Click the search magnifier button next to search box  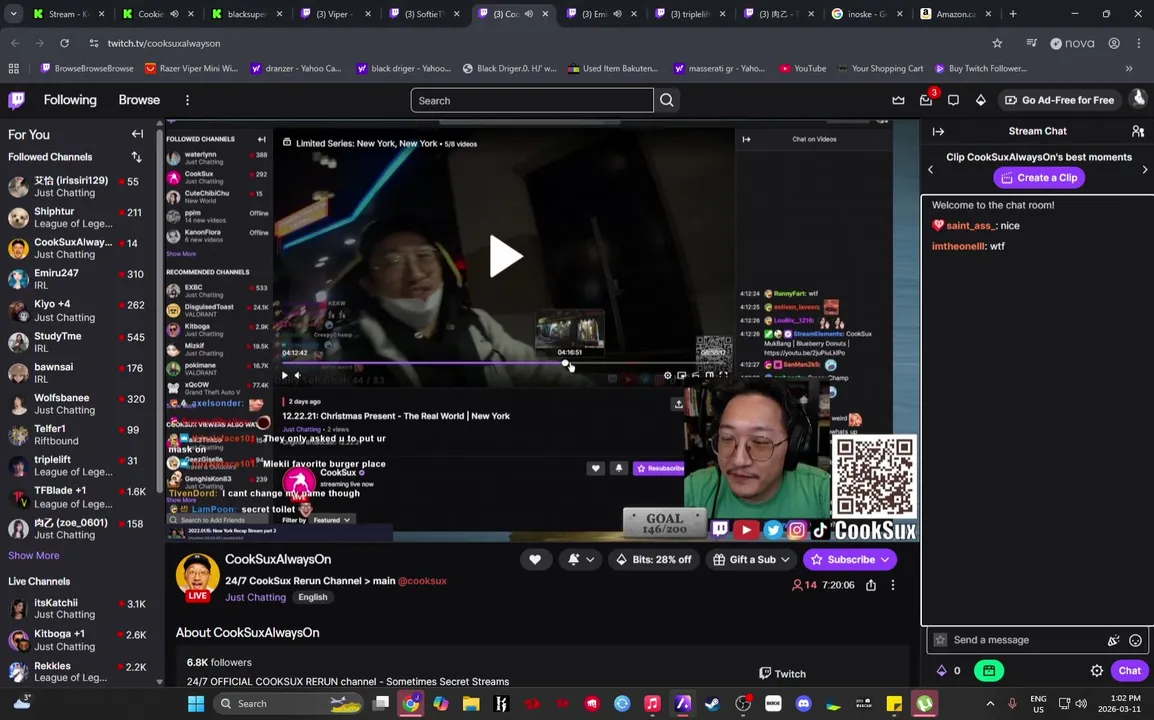[x=667, y=100]
